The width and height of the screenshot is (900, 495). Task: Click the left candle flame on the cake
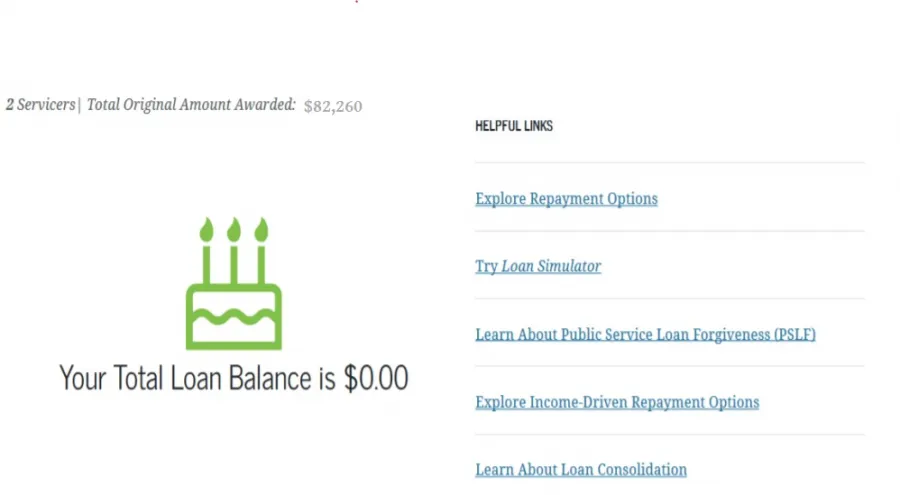(x=207, y=230)
